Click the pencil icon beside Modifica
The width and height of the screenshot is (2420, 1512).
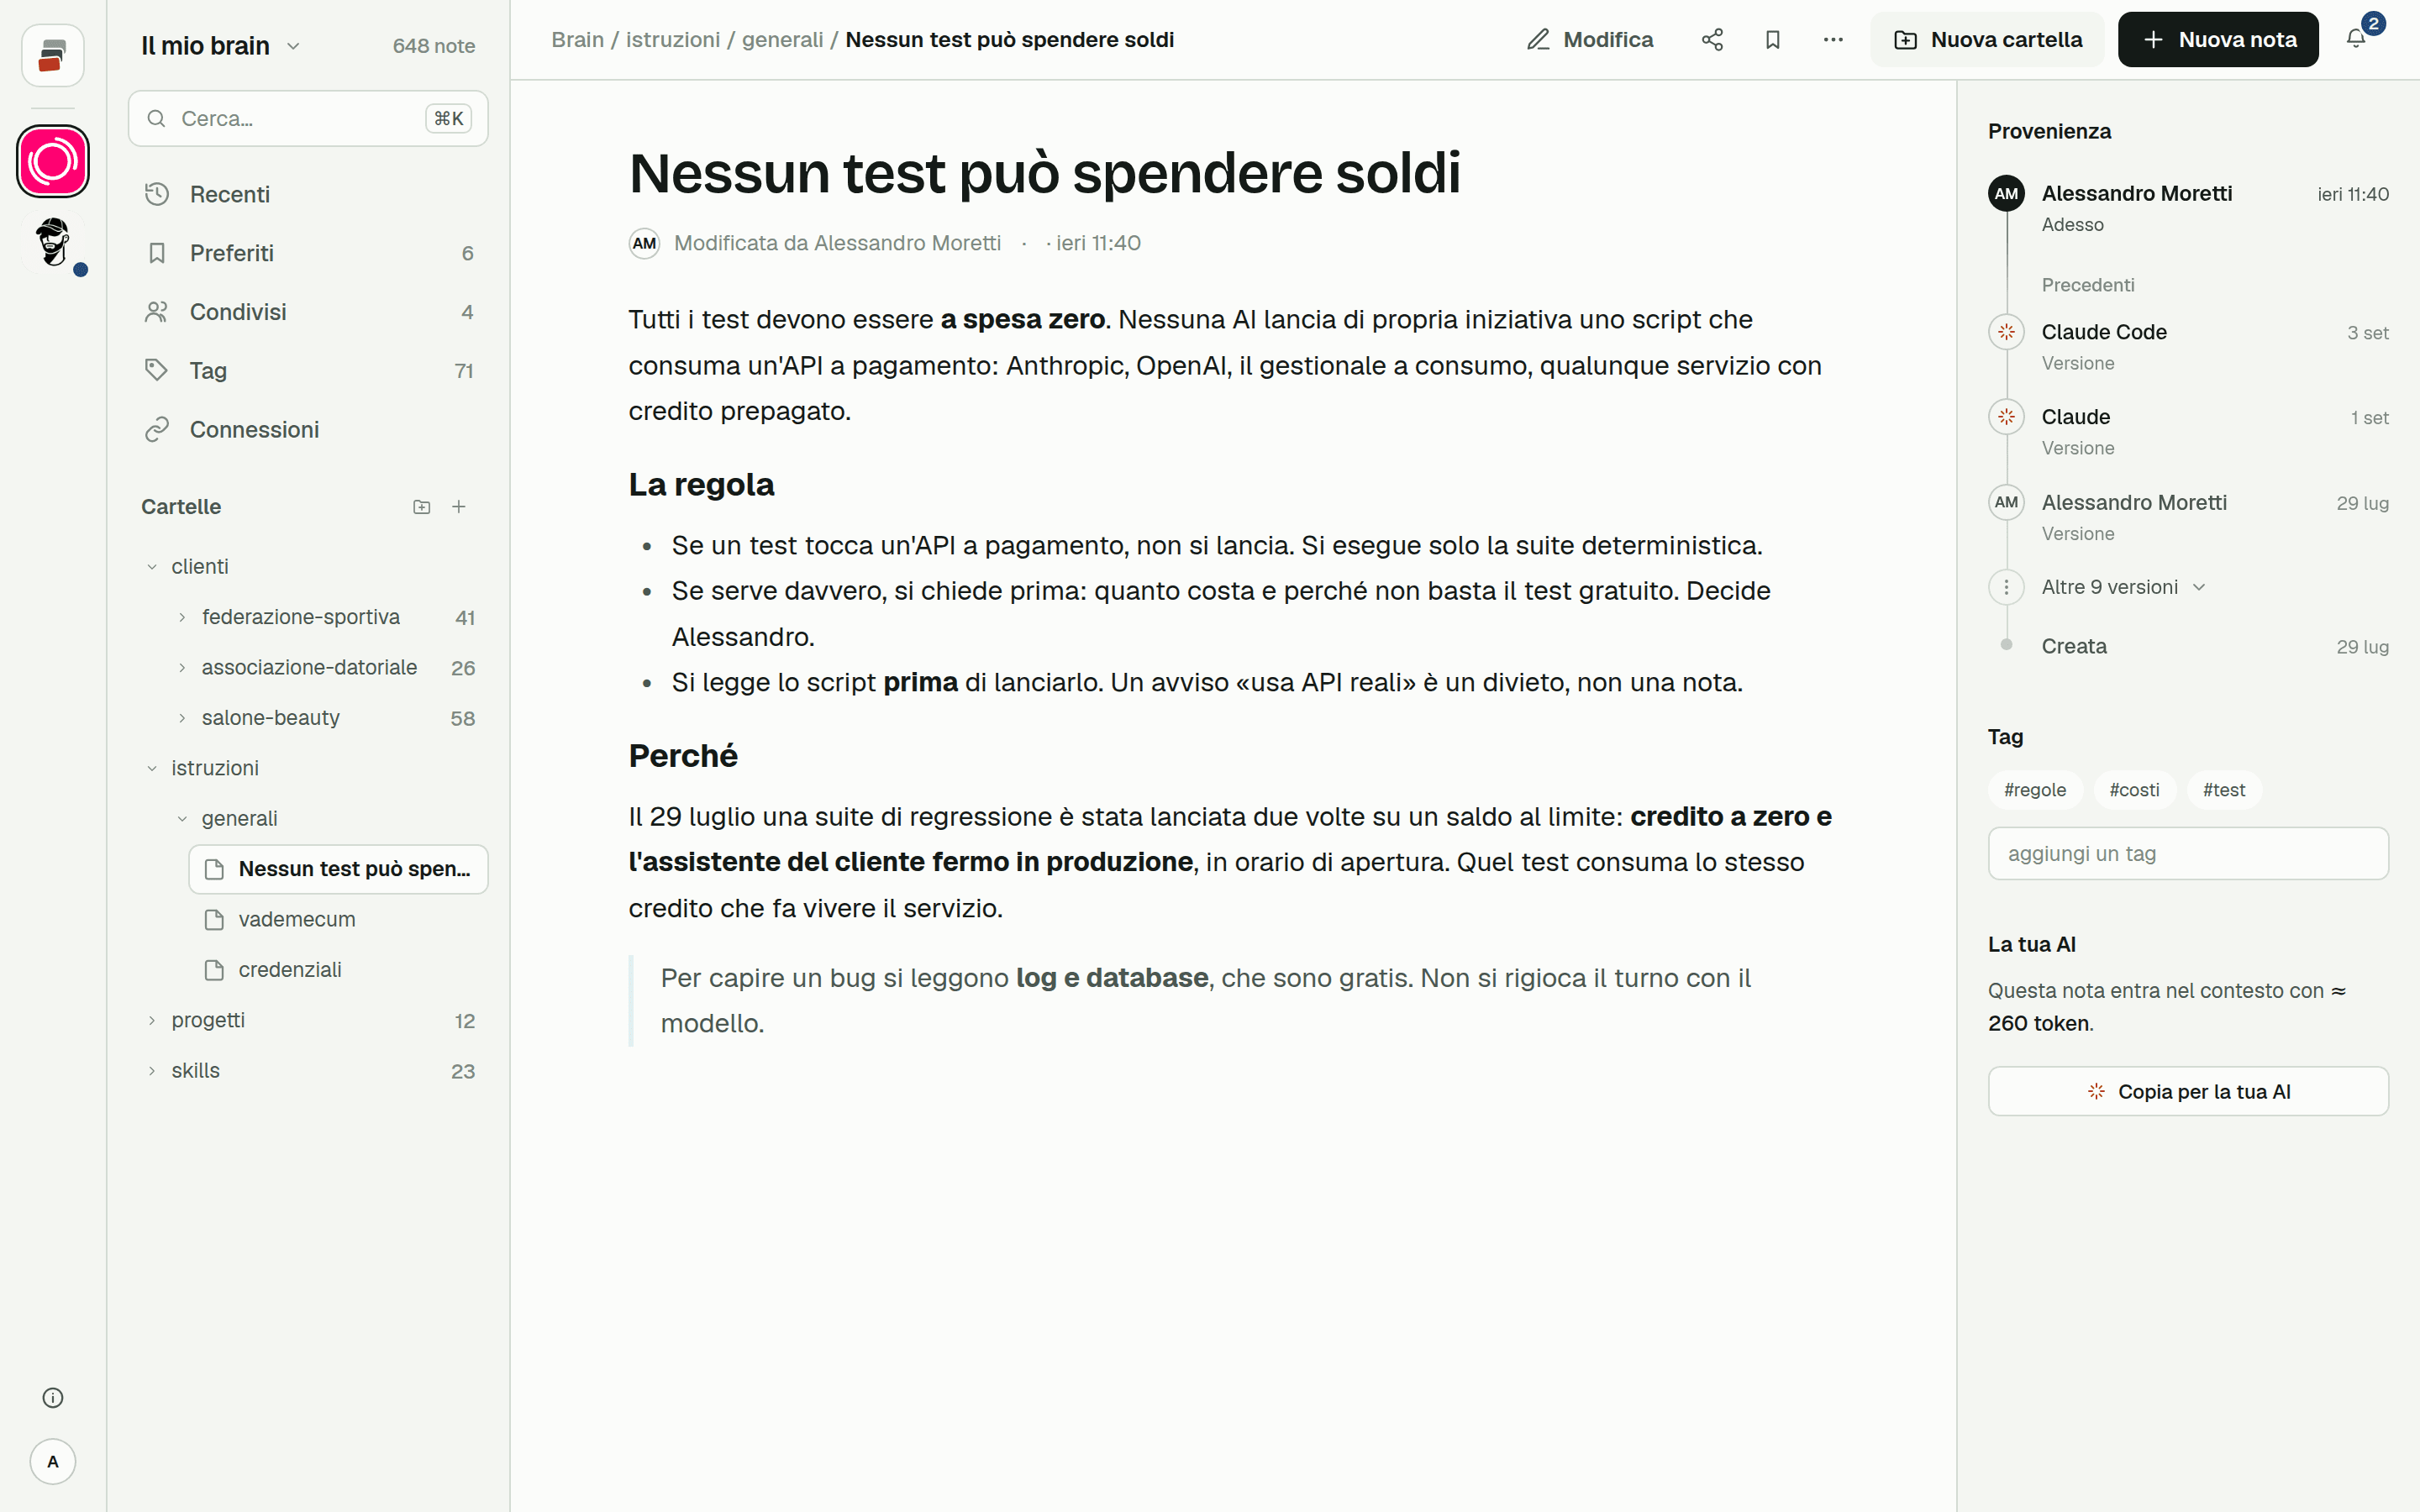(x=1538, y=40)
